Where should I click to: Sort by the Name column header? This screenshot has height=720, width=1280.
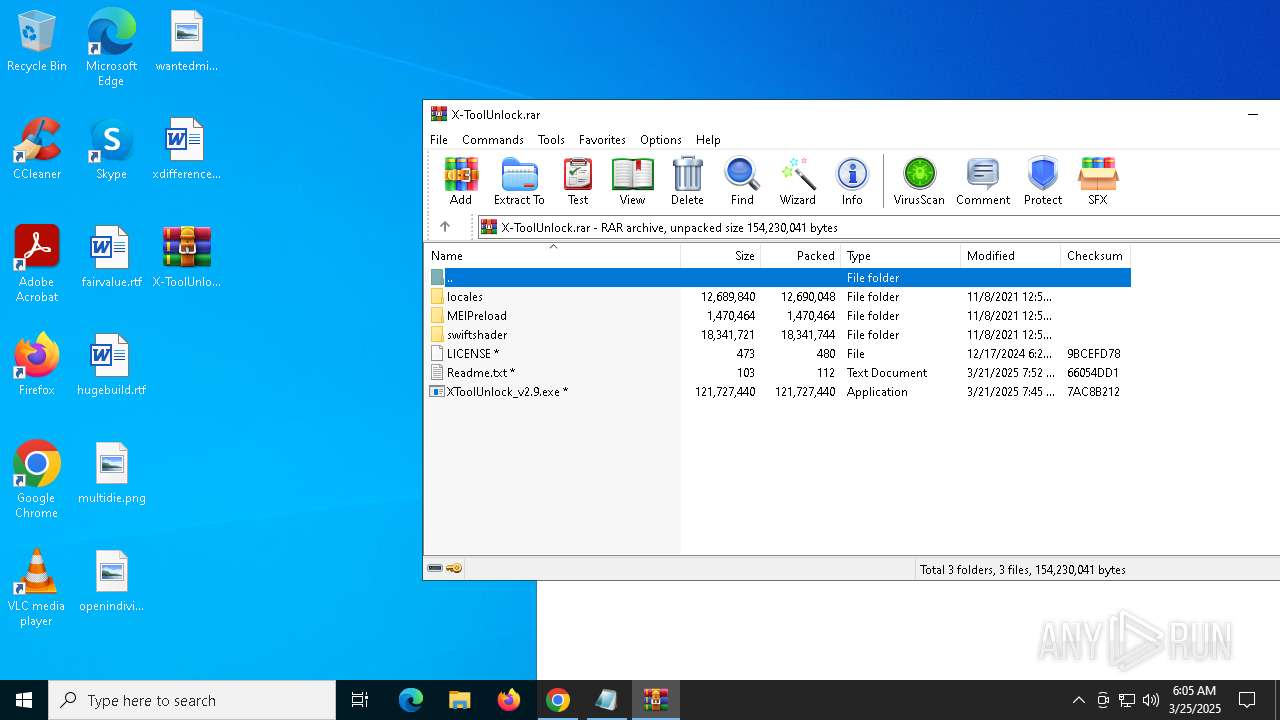point(552,256)
